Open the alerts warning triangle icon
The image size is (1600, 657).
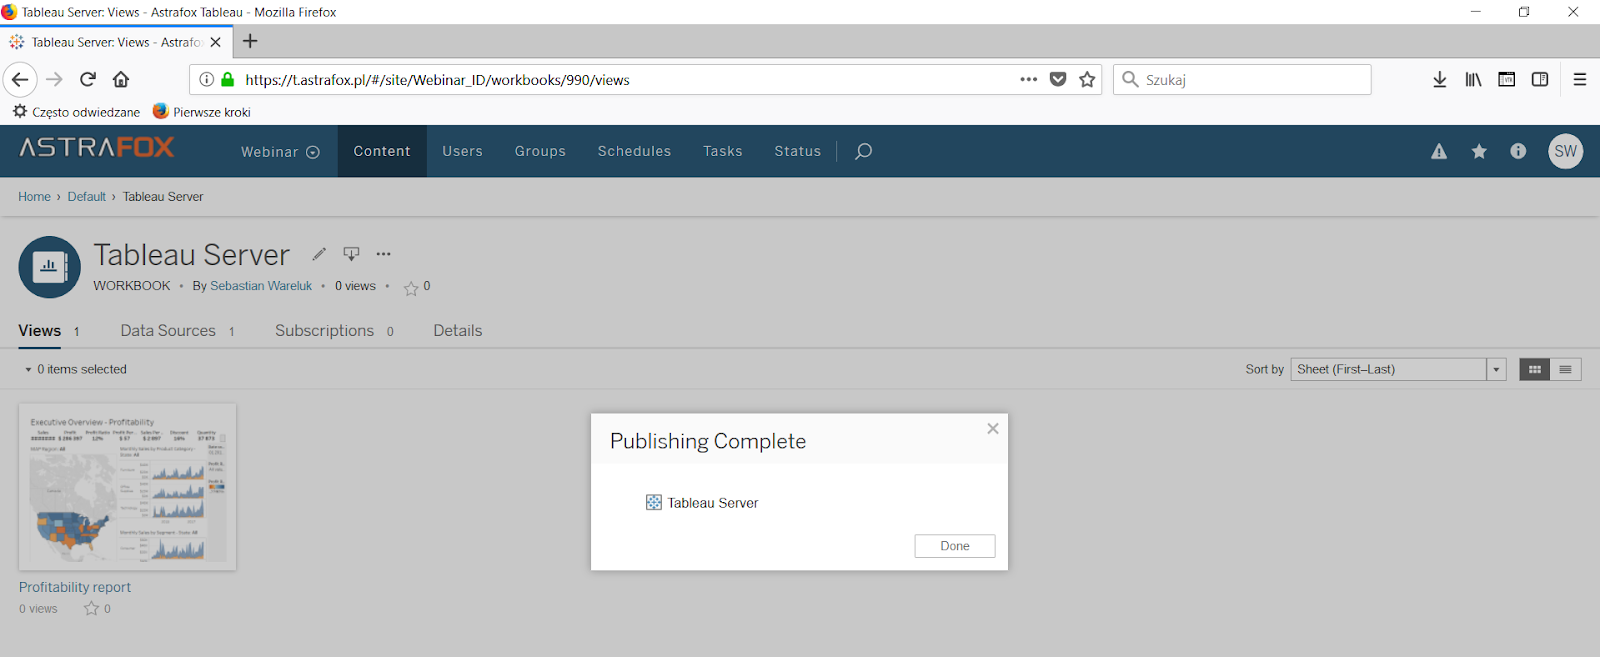[x=1438, y=152]
